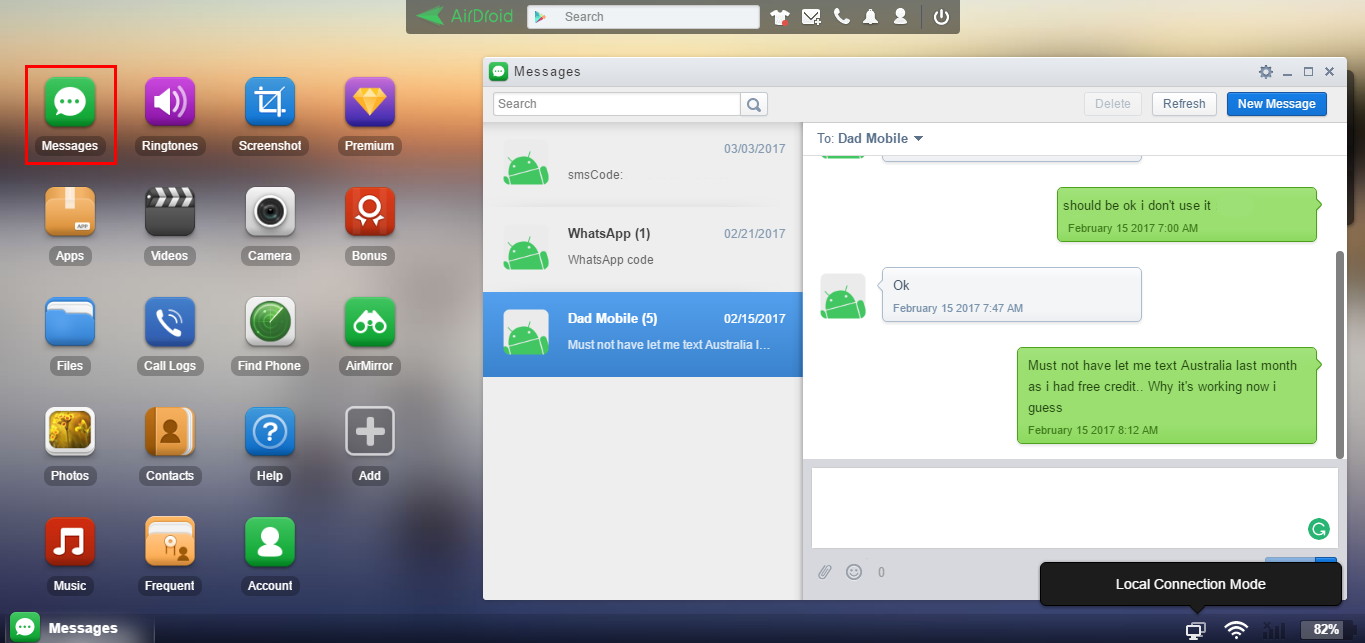Click the Messages search field
This screenshot has width=1365, height=643.
point(617,104)
